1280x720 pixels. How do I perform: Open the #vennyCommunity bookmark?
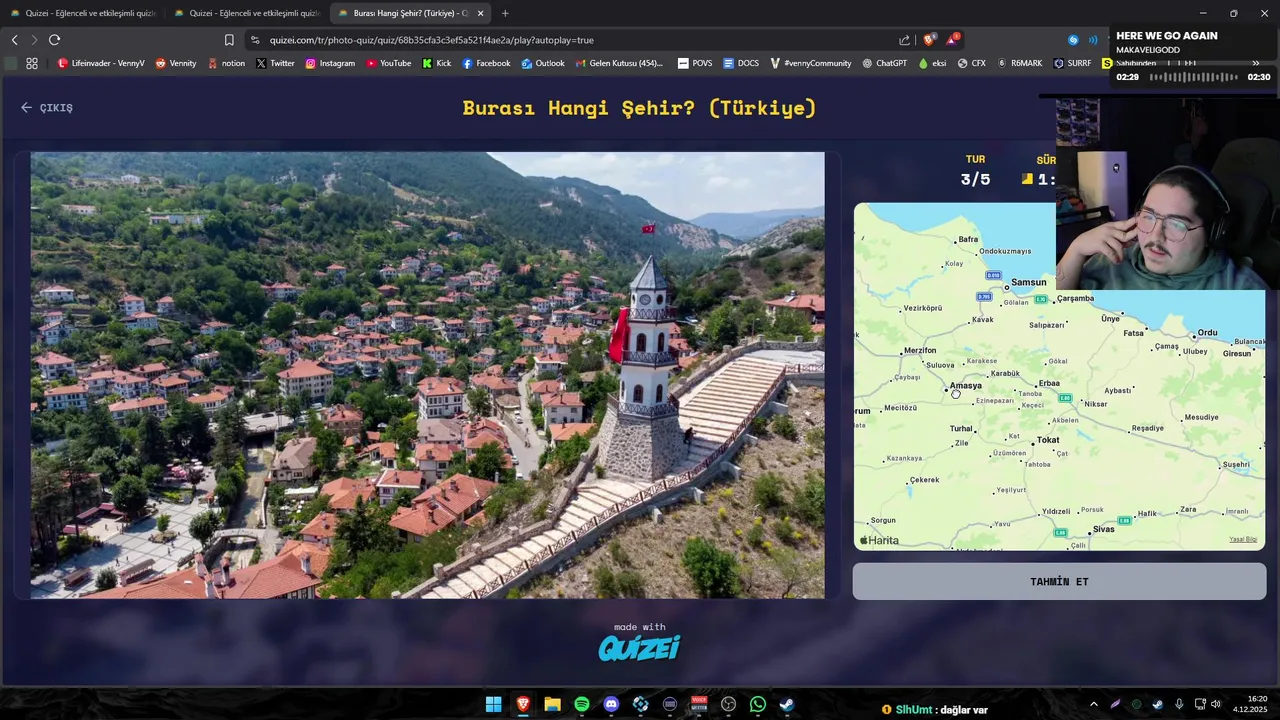coord(811,63)
